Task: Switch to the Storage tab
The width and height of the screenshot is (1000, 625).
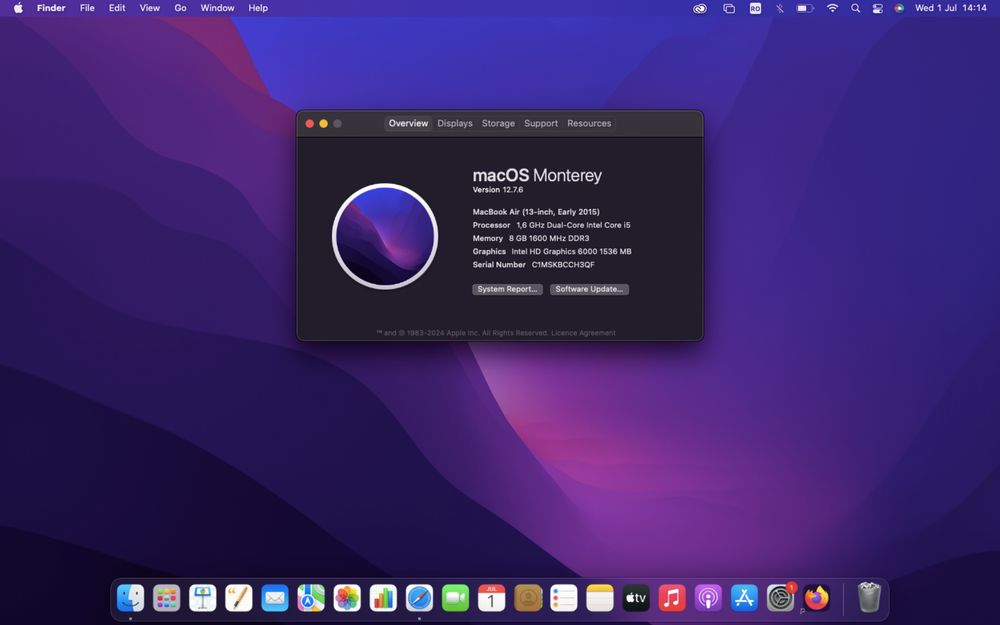Action: (498, 124)
